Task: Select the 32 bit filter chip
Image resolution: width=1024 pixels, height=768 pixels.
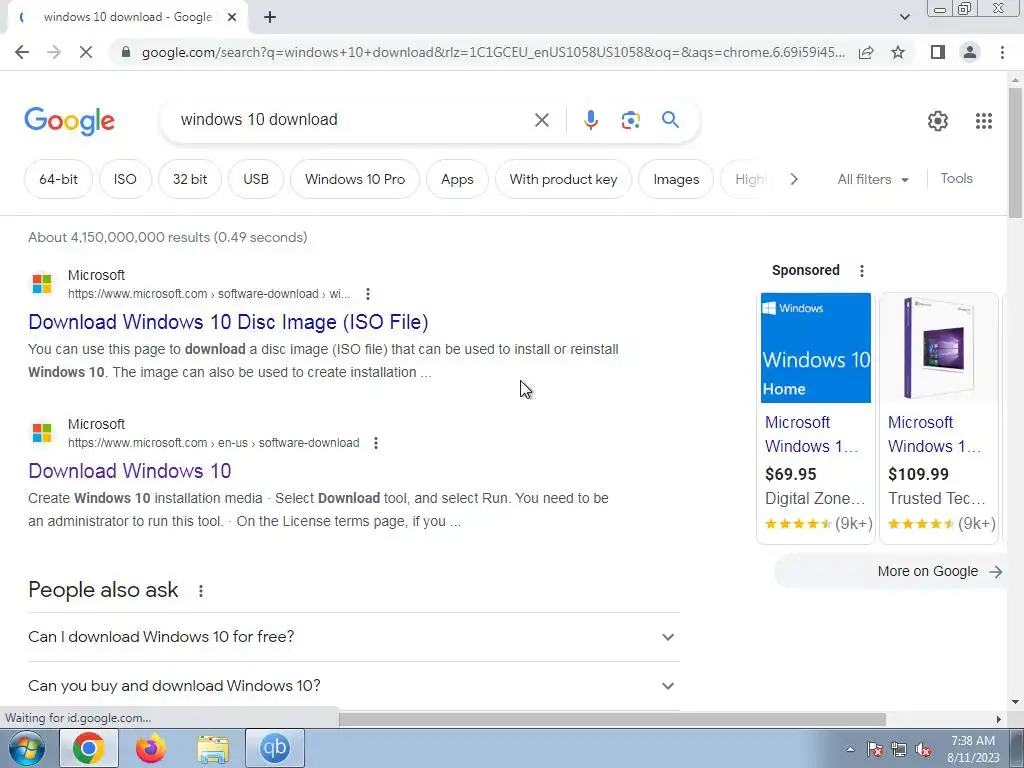Action: (x=190, y=179)
